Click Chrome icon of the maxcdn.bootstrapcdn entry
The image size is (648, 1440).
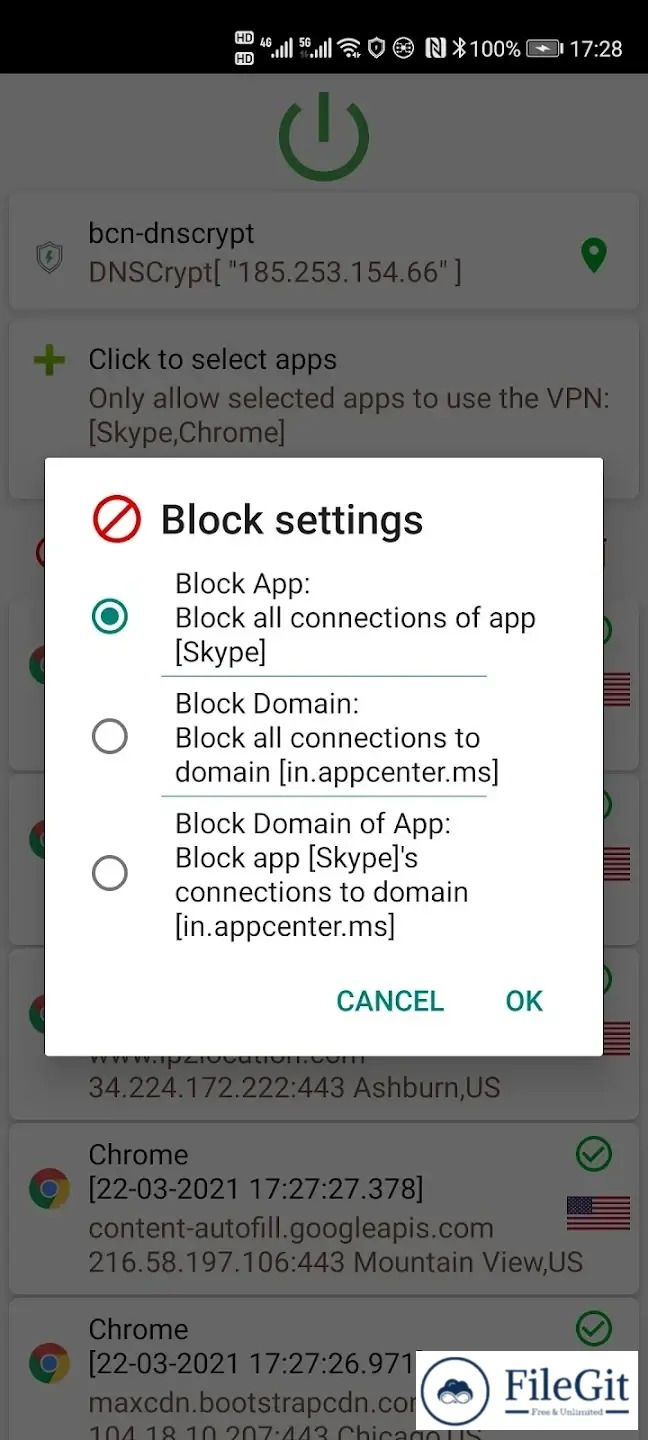pos(49,1363)
